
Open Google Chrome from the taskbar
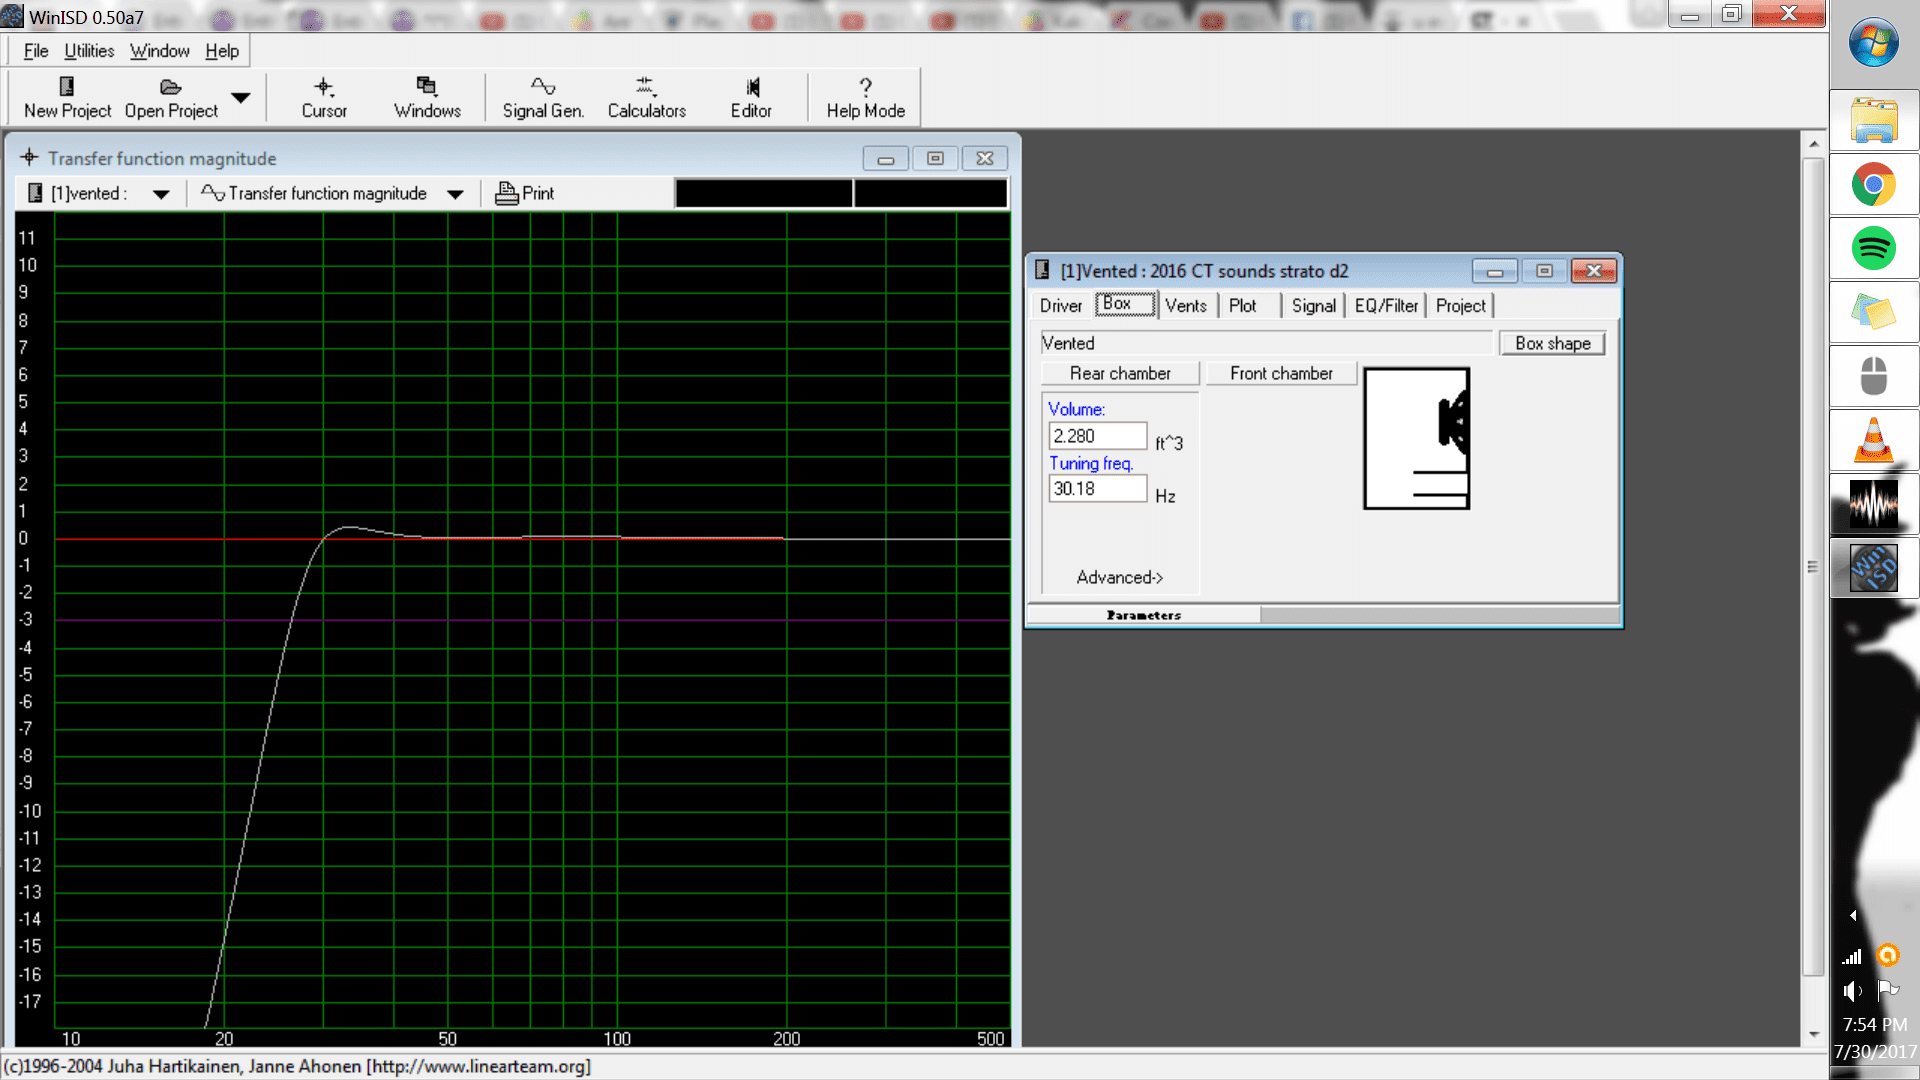[x=1873, y=185]
